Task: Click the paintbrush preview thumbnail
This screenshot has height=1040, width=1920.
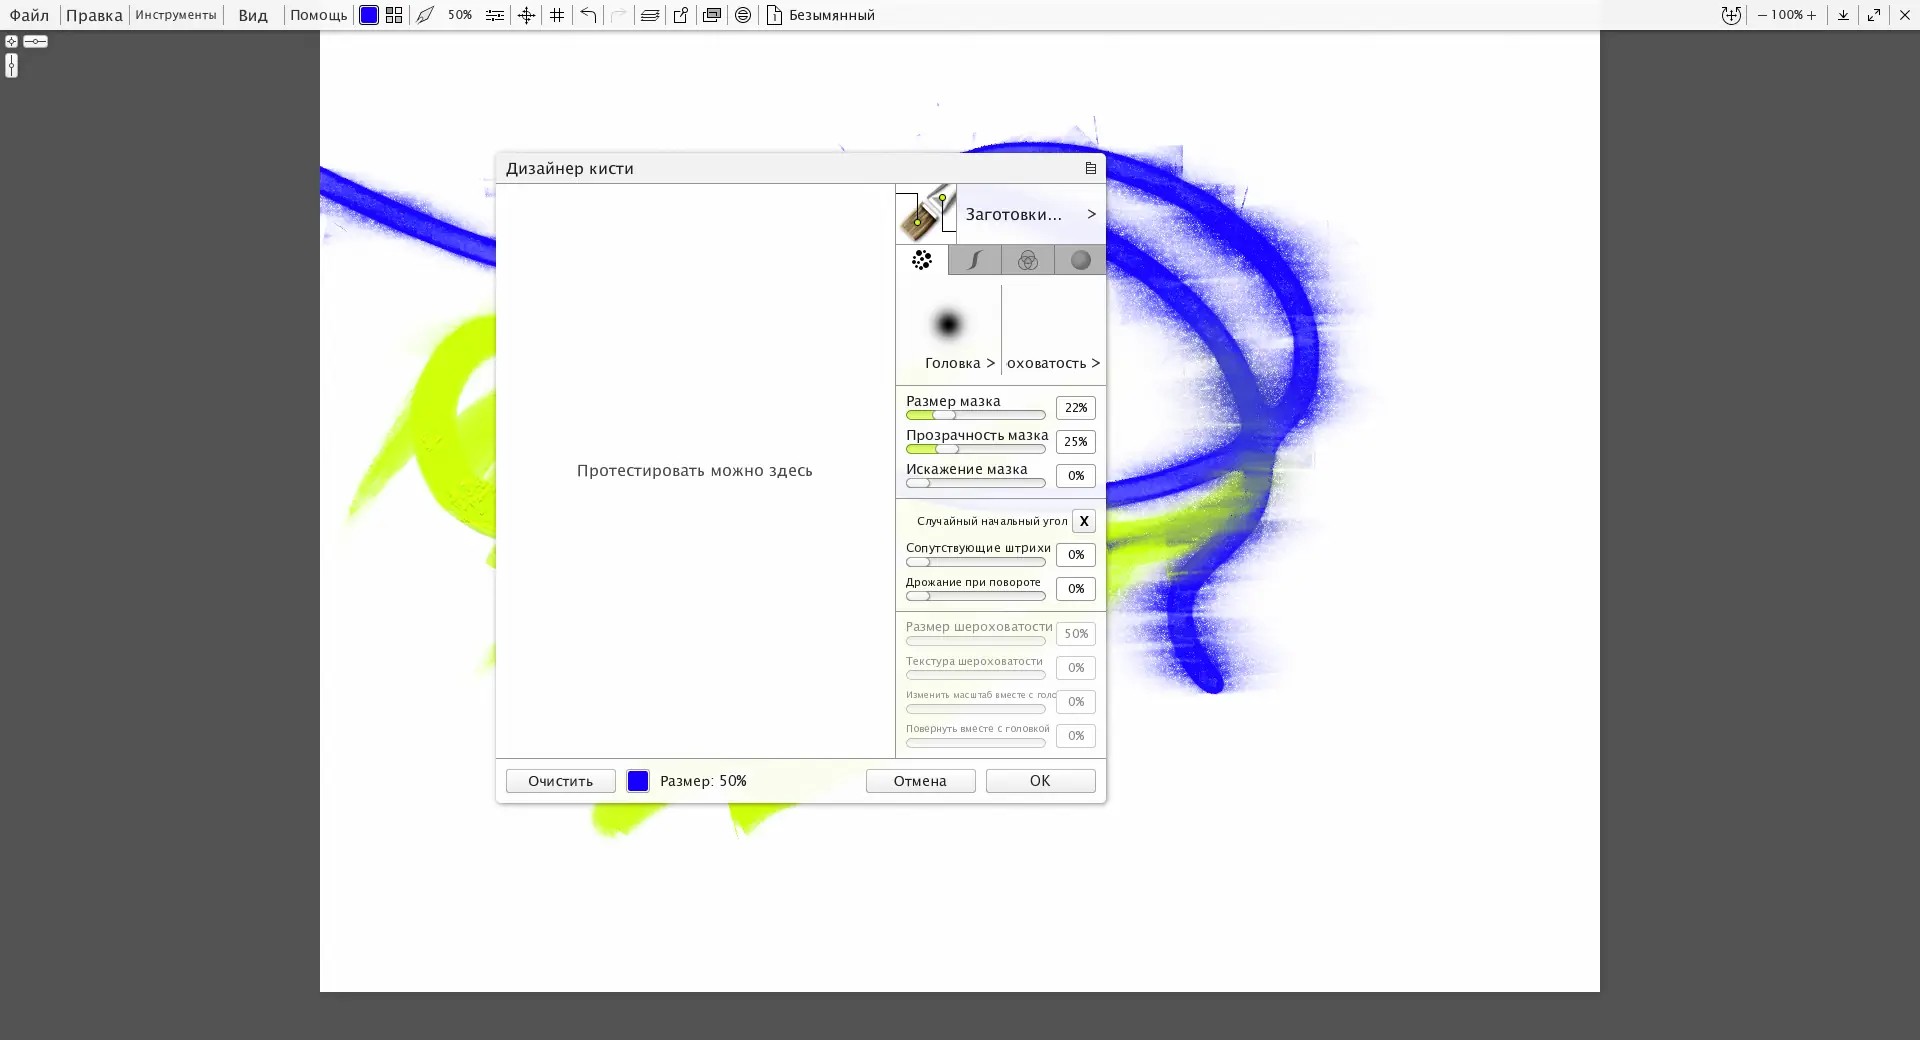Action: click(926, 213)
